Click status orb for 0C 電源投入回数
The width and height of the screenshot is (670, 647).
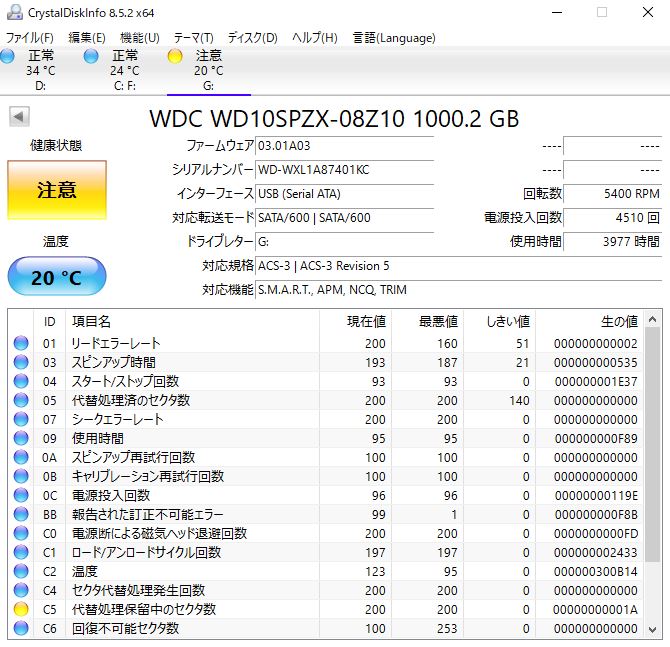point(21,495)
